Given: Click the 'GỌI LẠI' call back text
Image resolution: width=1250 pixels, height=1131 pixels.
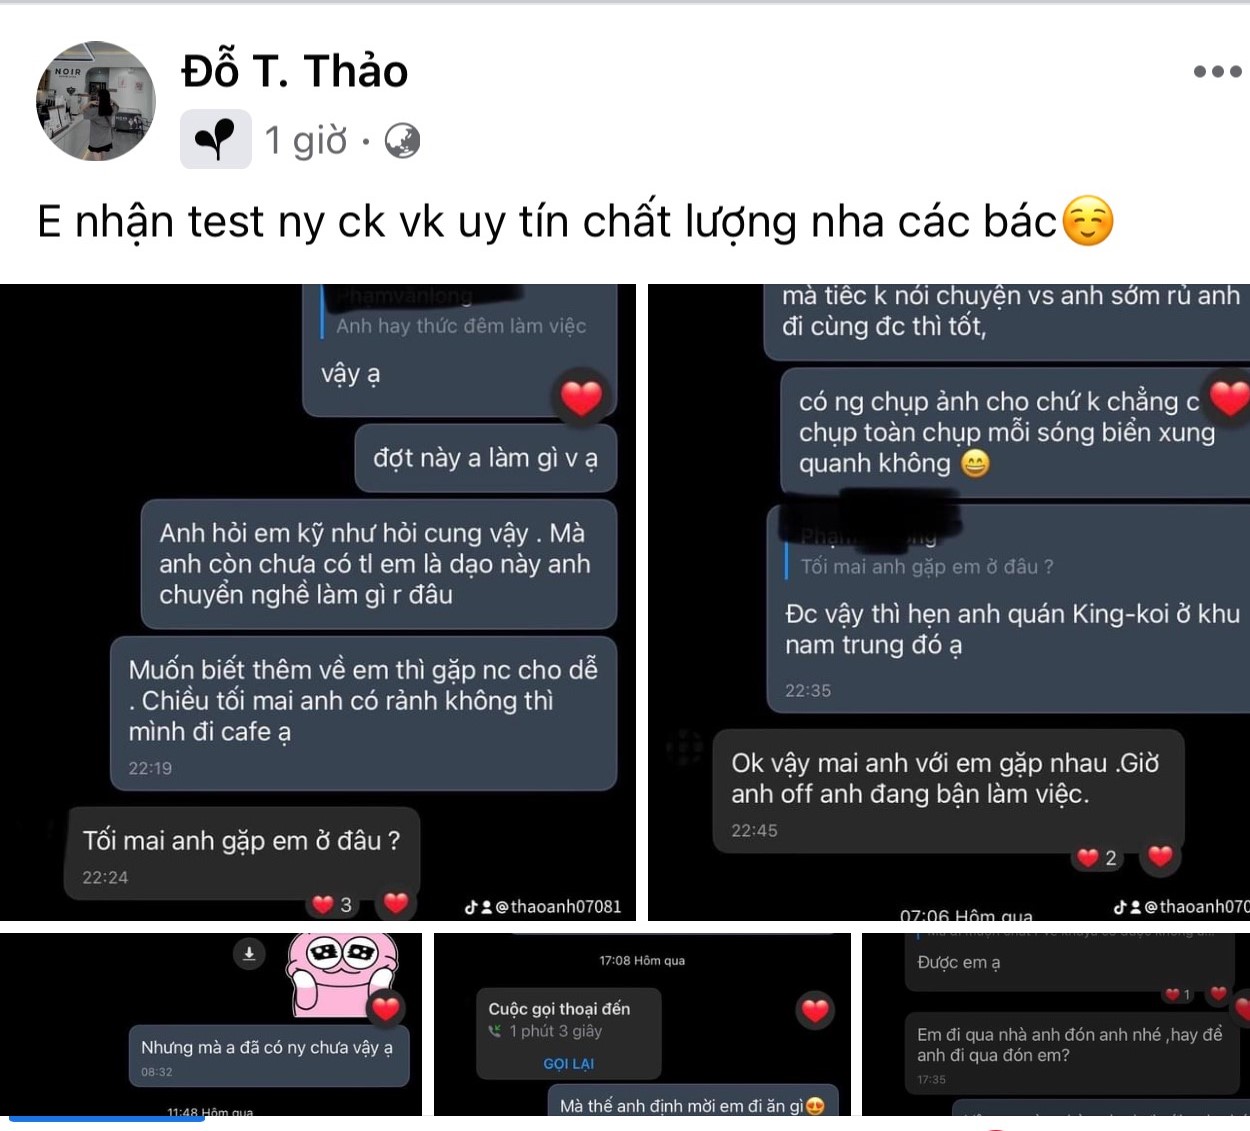Looking at the screenshot, I should coord(568,1064).
